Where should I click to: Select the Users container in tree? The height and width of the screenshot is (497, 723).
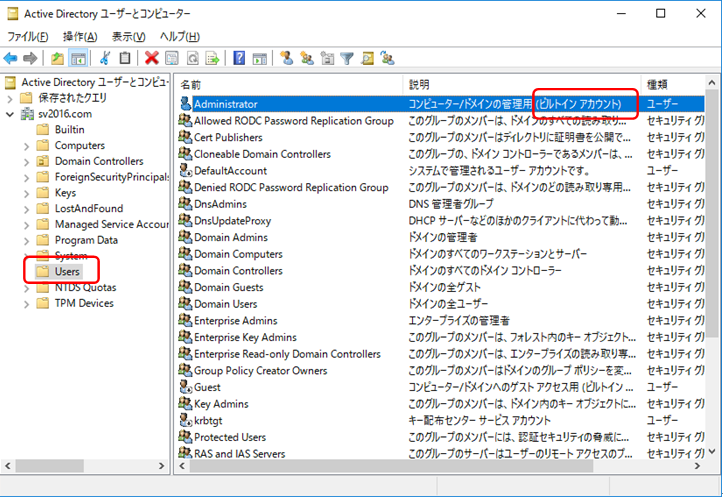tap(67, 272)
